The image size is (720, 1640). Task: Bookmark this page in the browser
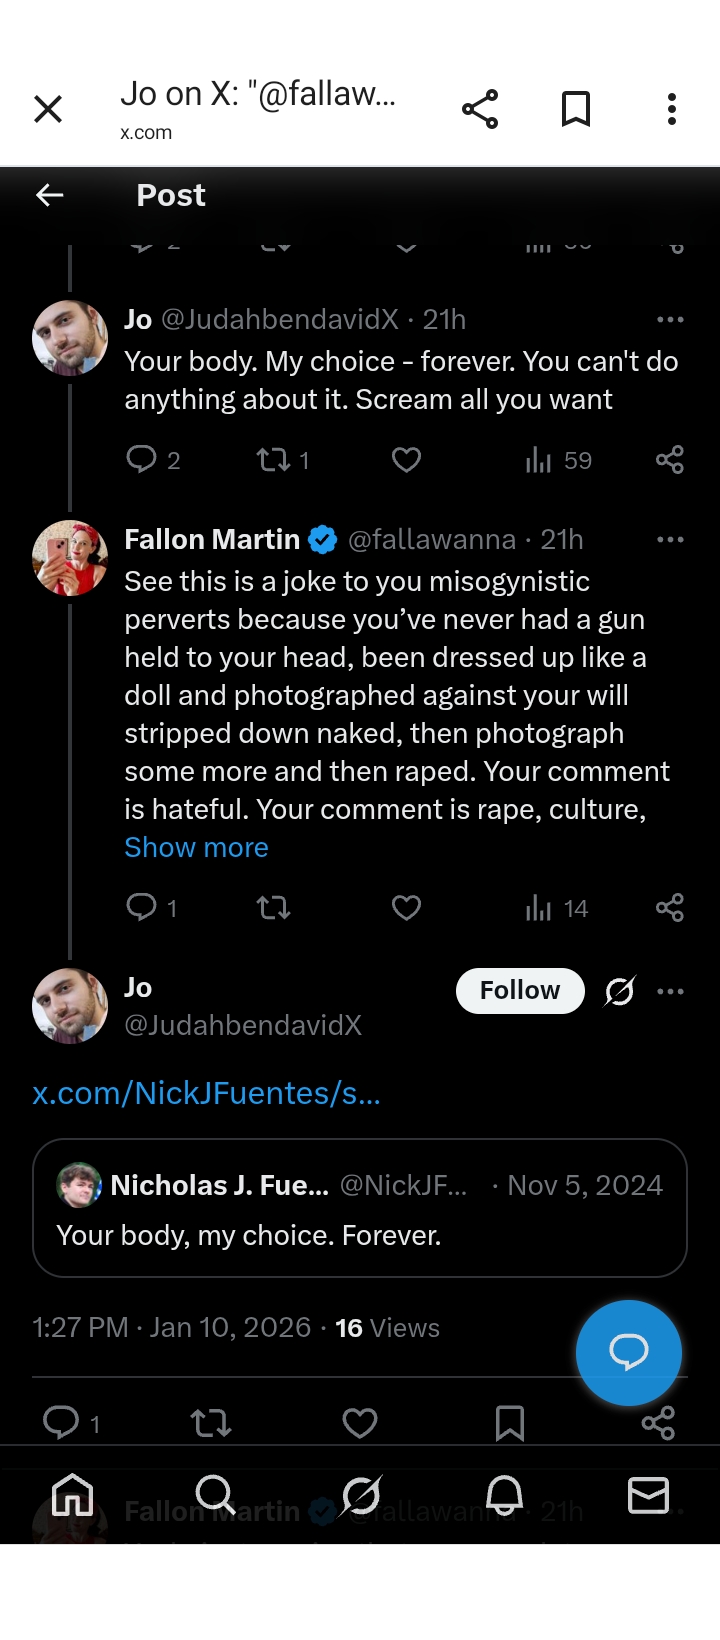pyautogui.click(x=576, y=109)
